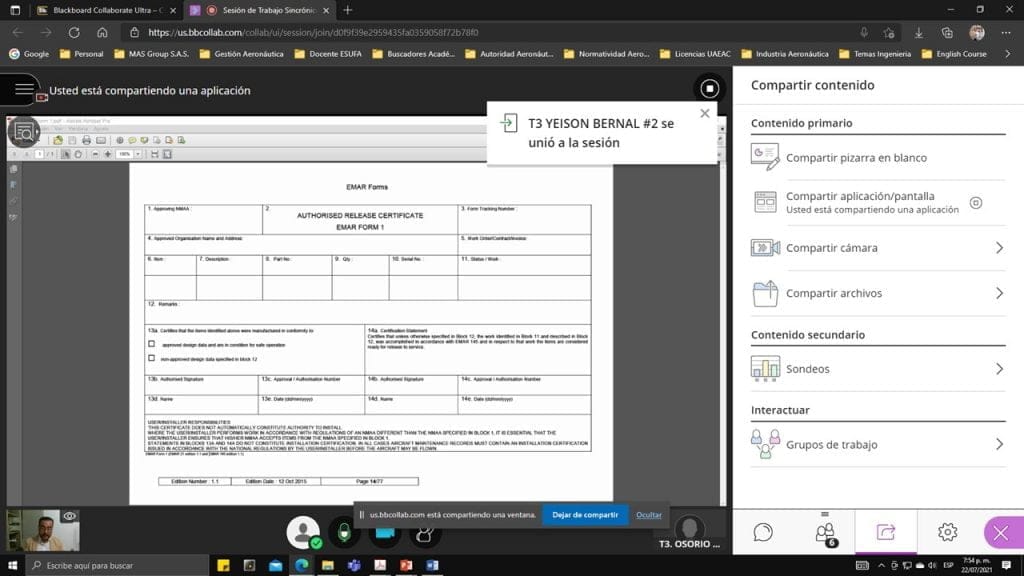Expand the Compartir cámara option
1024x576 pixels.
[x=998, y=248]
